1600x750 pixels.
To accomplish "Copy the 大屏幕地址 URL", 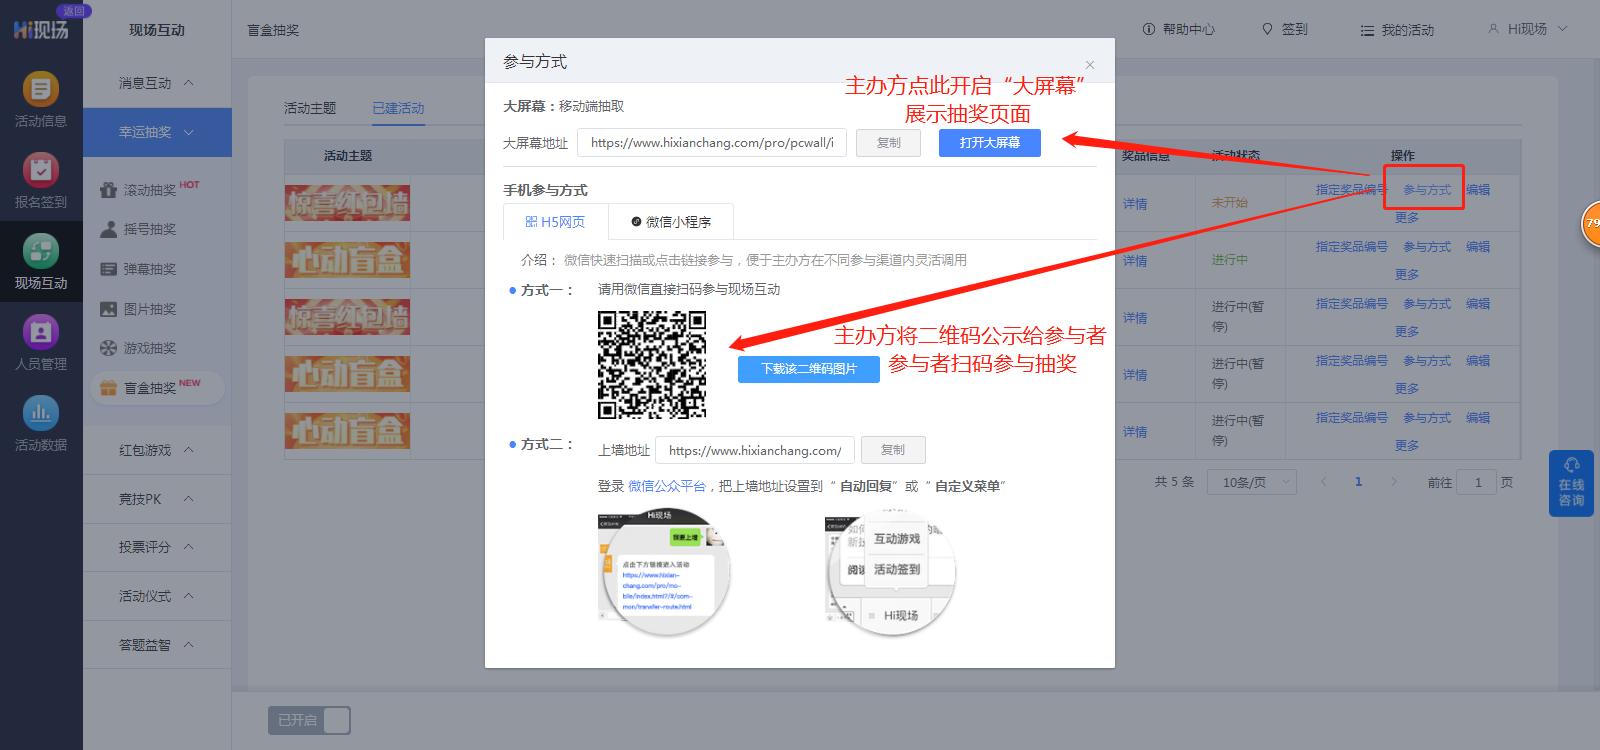I will tap(889, 143).
